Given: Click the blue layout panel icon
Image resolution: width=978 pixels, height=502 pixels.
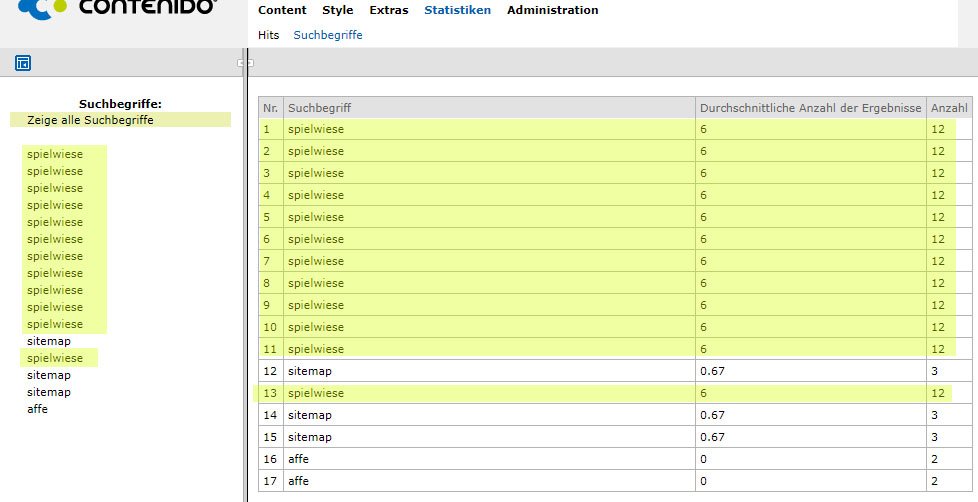Looking at the screenshot, I should pos(23,63).
